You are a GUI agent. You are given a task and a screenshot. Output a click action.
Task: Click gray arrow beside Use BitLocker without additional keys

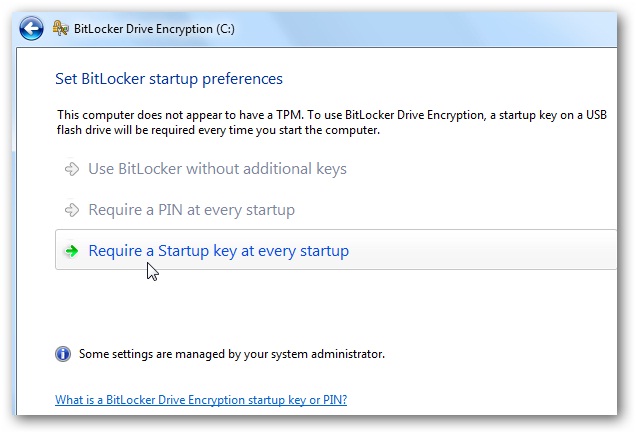[x=72, y=169]
